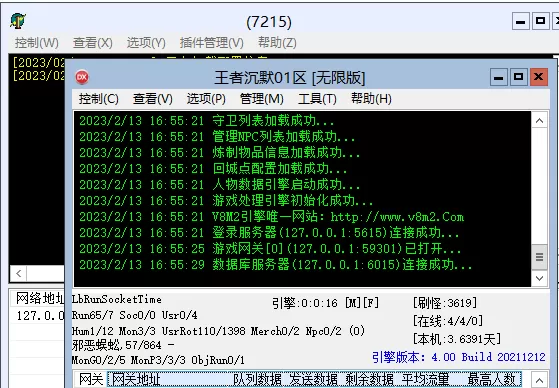This screenshot has width=559, height=388.
Task: Maximize the 7215 window
Action: pyautogui.click(x=540, y=21)
